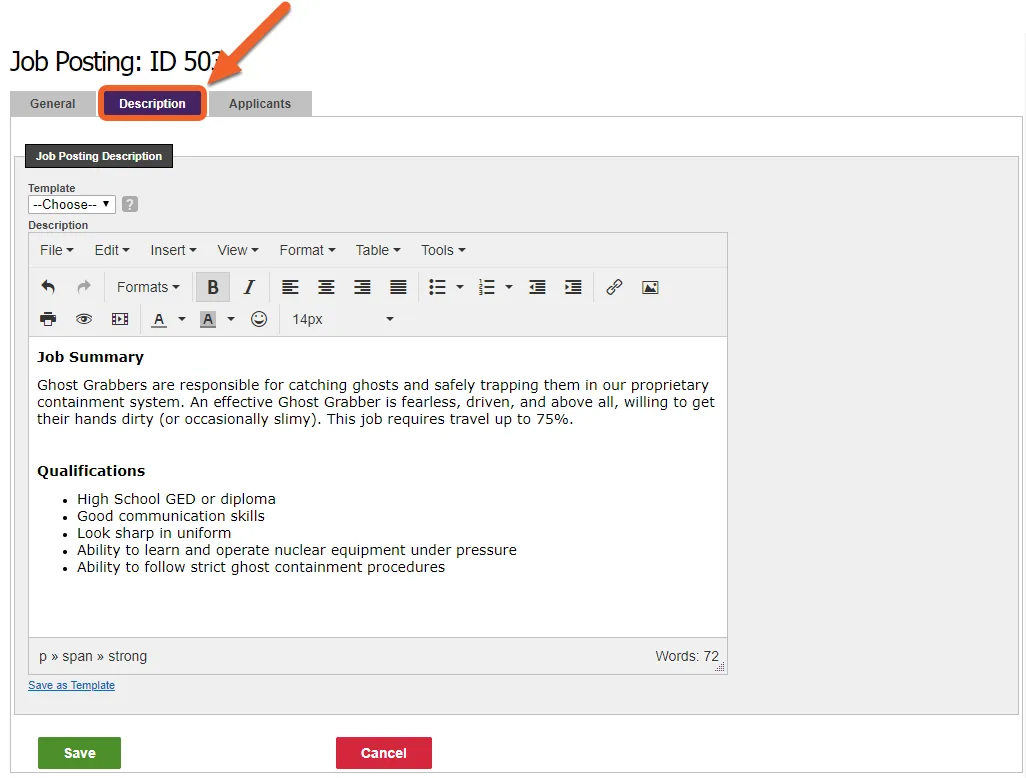The width and height of the screenshot is (1026, 778).
Task: Open the Format menu
Action: click(308, 250)
